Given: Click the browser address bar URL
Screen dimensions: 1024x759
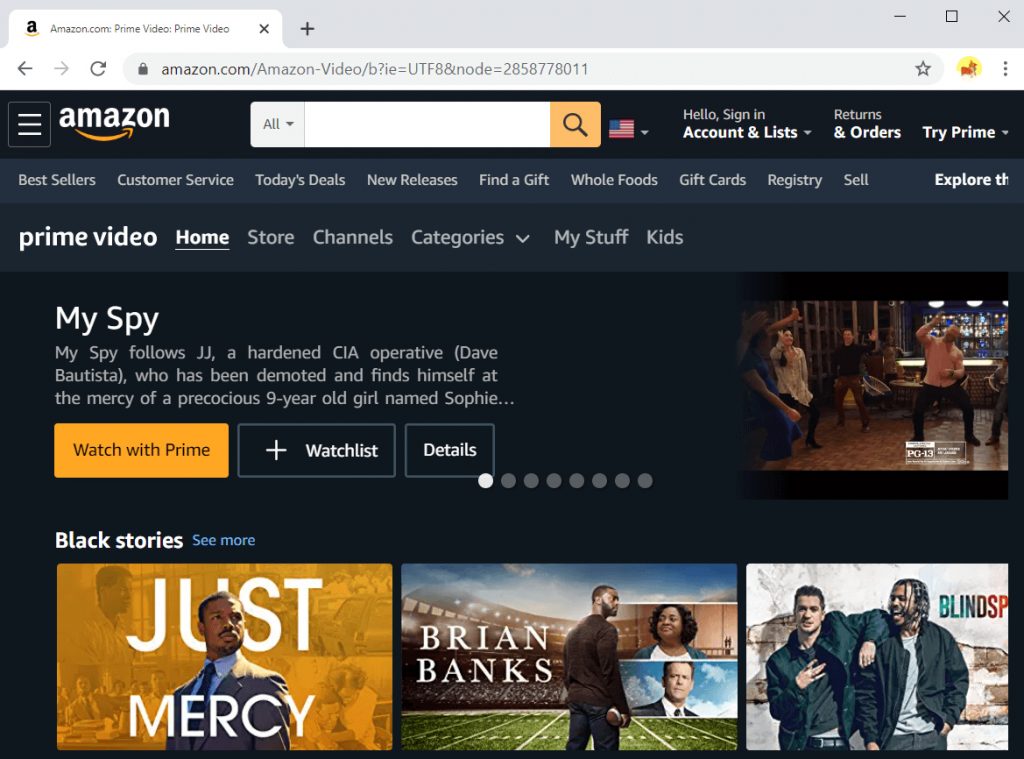Looking at the screenshot, I should point(374,69).
